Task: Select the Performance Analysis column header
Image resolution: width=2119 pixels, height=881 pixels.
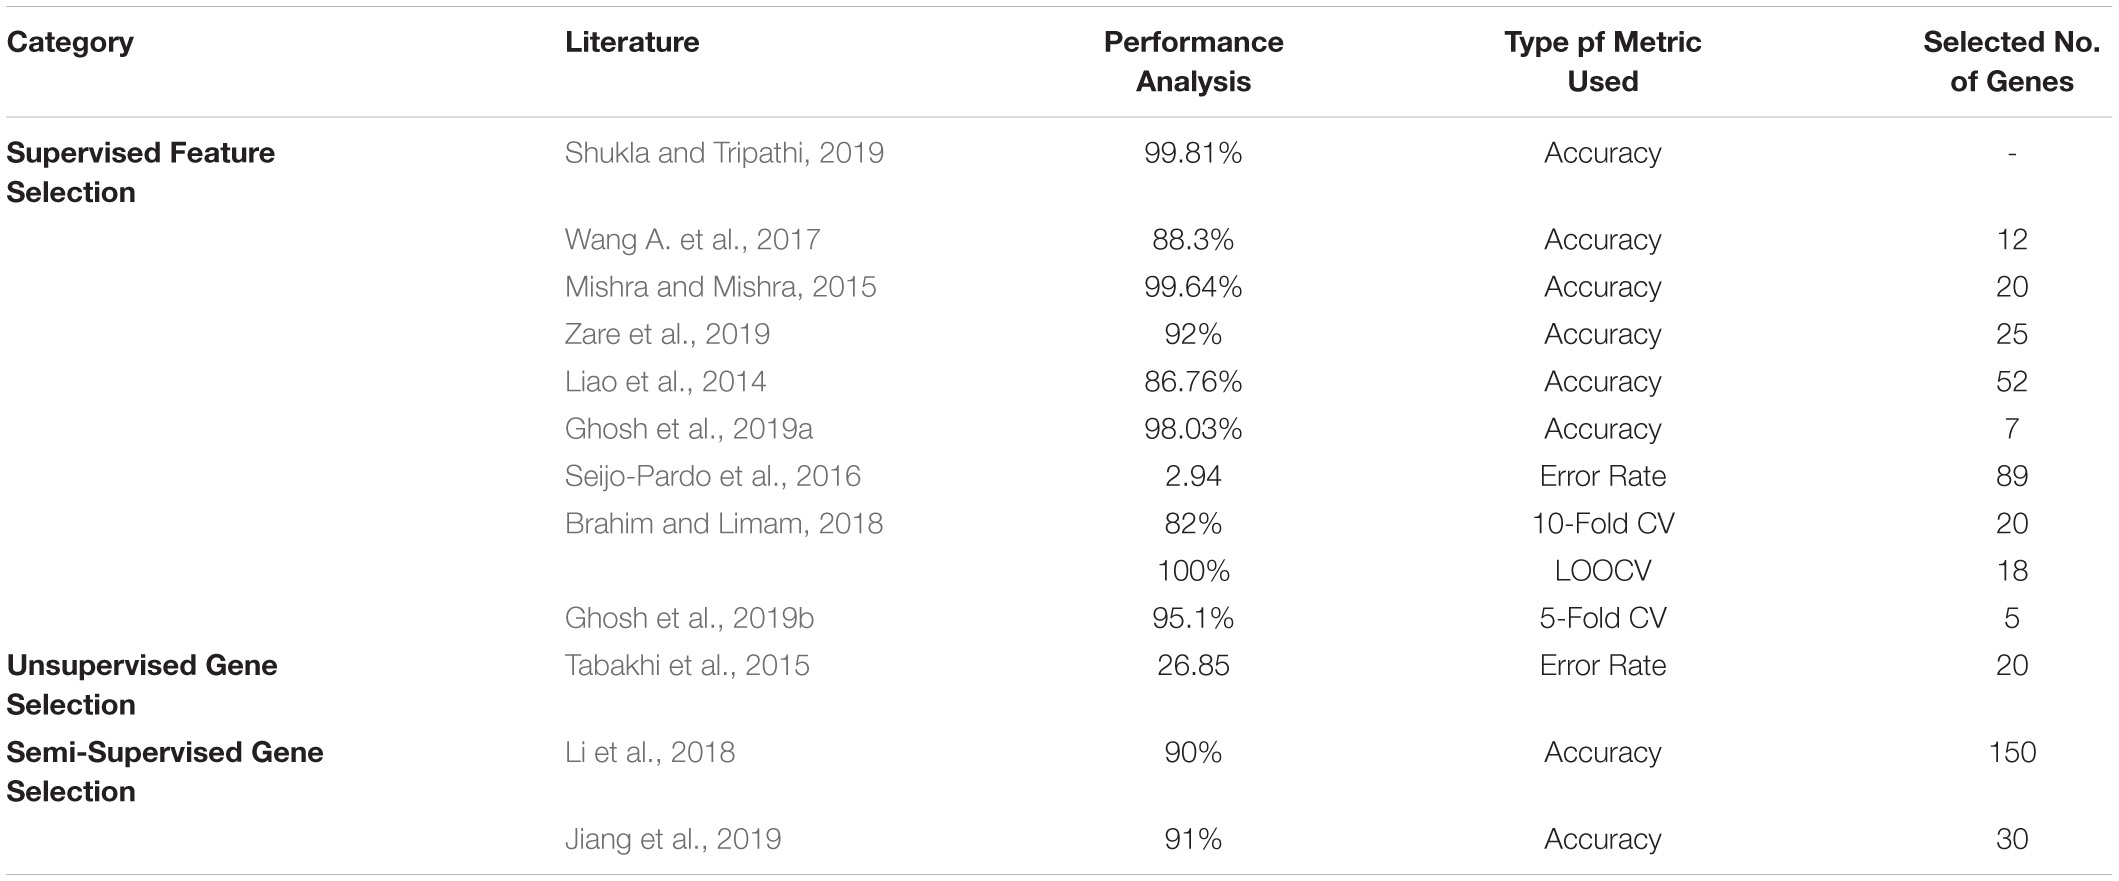Action: click(x=1193, y=62)
